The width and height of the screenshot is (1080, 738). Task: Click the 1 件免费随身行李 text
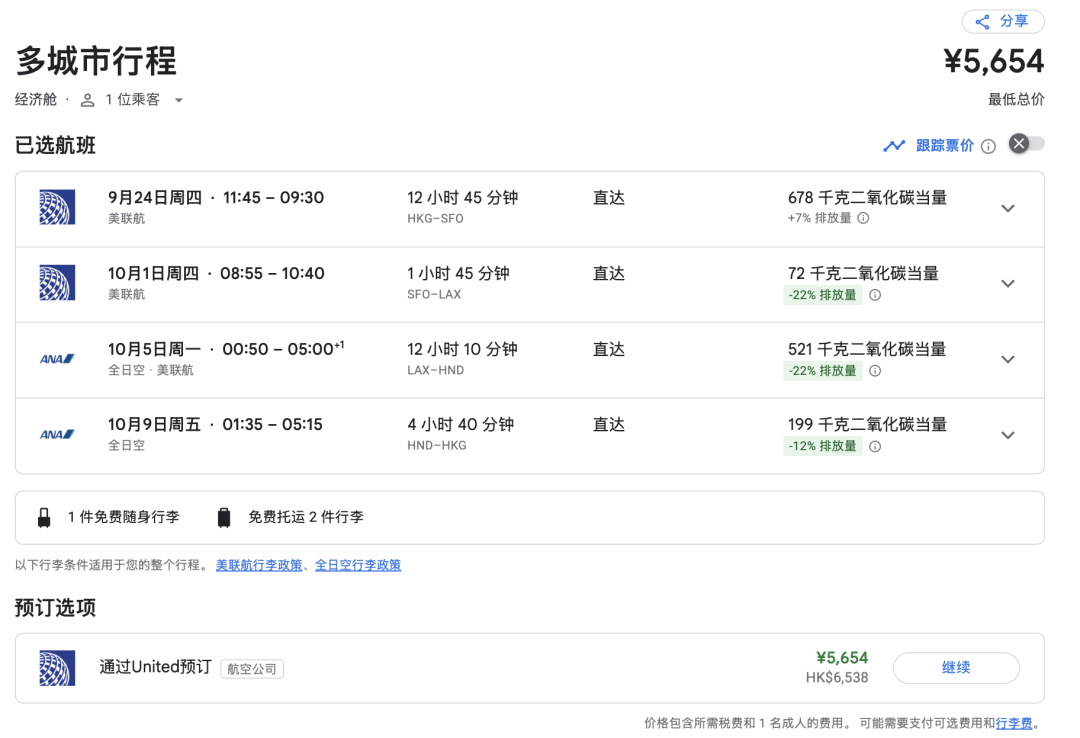(x=123, y=517)
